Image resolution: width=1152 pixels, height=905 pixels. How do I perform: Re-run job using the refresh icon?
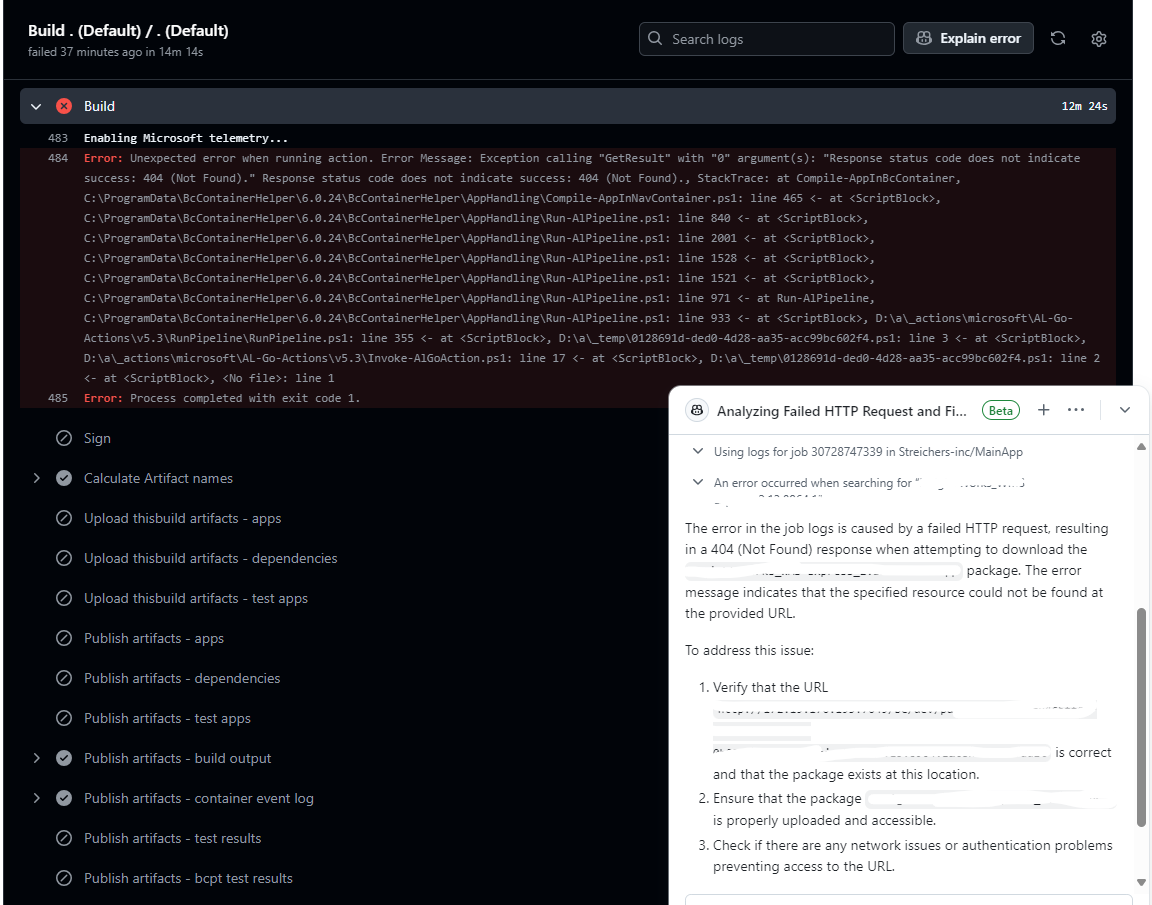click(x=1058, y=38)
